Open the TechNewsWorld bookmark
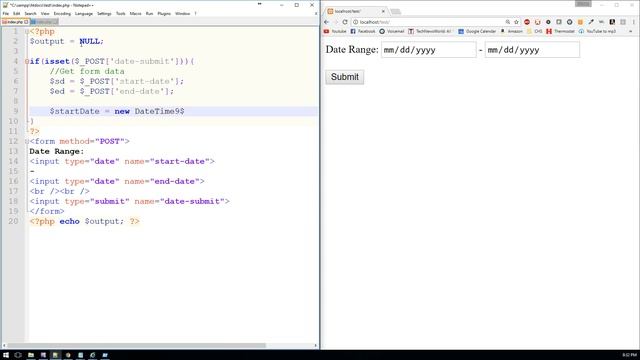Image resolution: width=640 pixels, height=360 pixels. point(430,31)
